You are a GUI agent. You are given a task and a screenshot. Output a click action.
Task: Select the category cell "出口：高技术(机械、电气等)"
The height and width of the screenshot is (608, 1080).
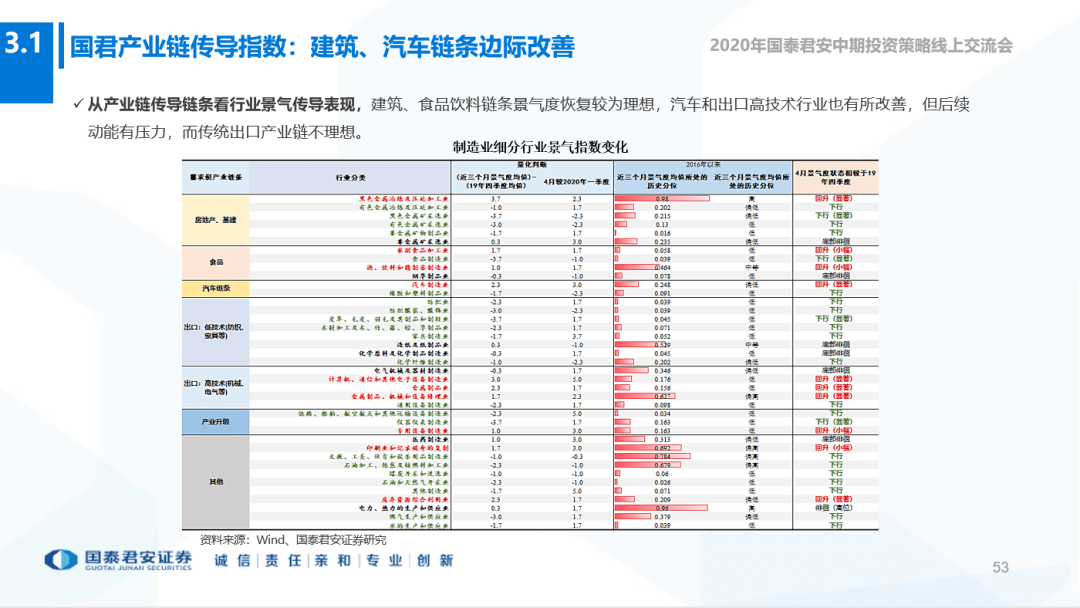pyautogui.click(x=216, y=388)
